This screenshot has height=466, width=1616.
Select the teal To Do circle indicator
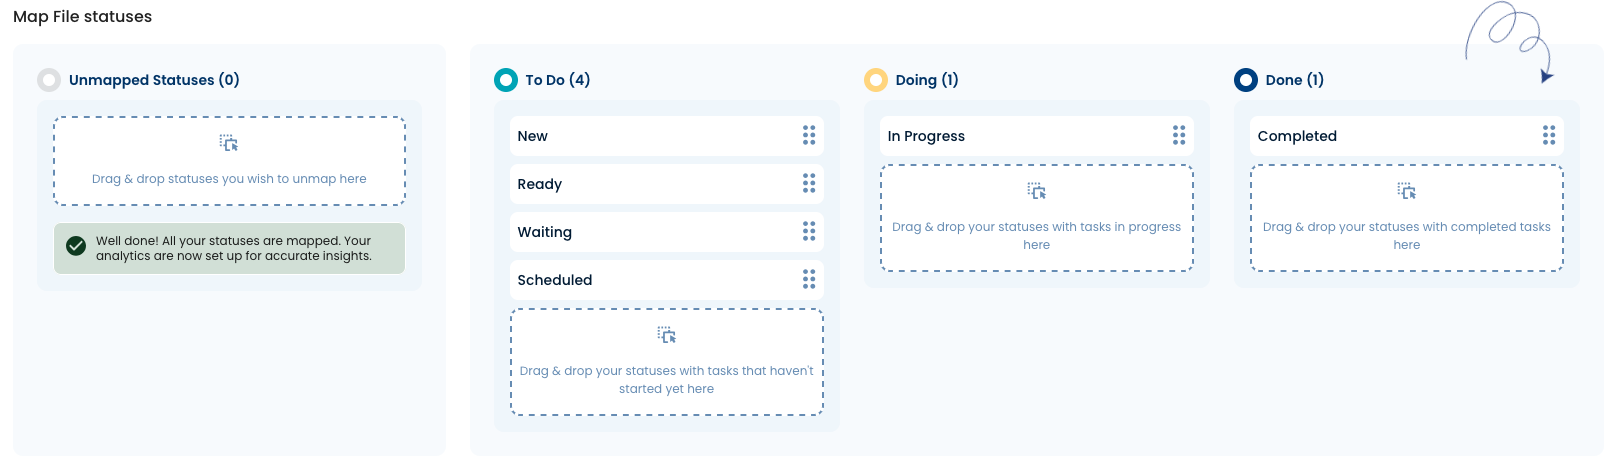click(506, 80)
